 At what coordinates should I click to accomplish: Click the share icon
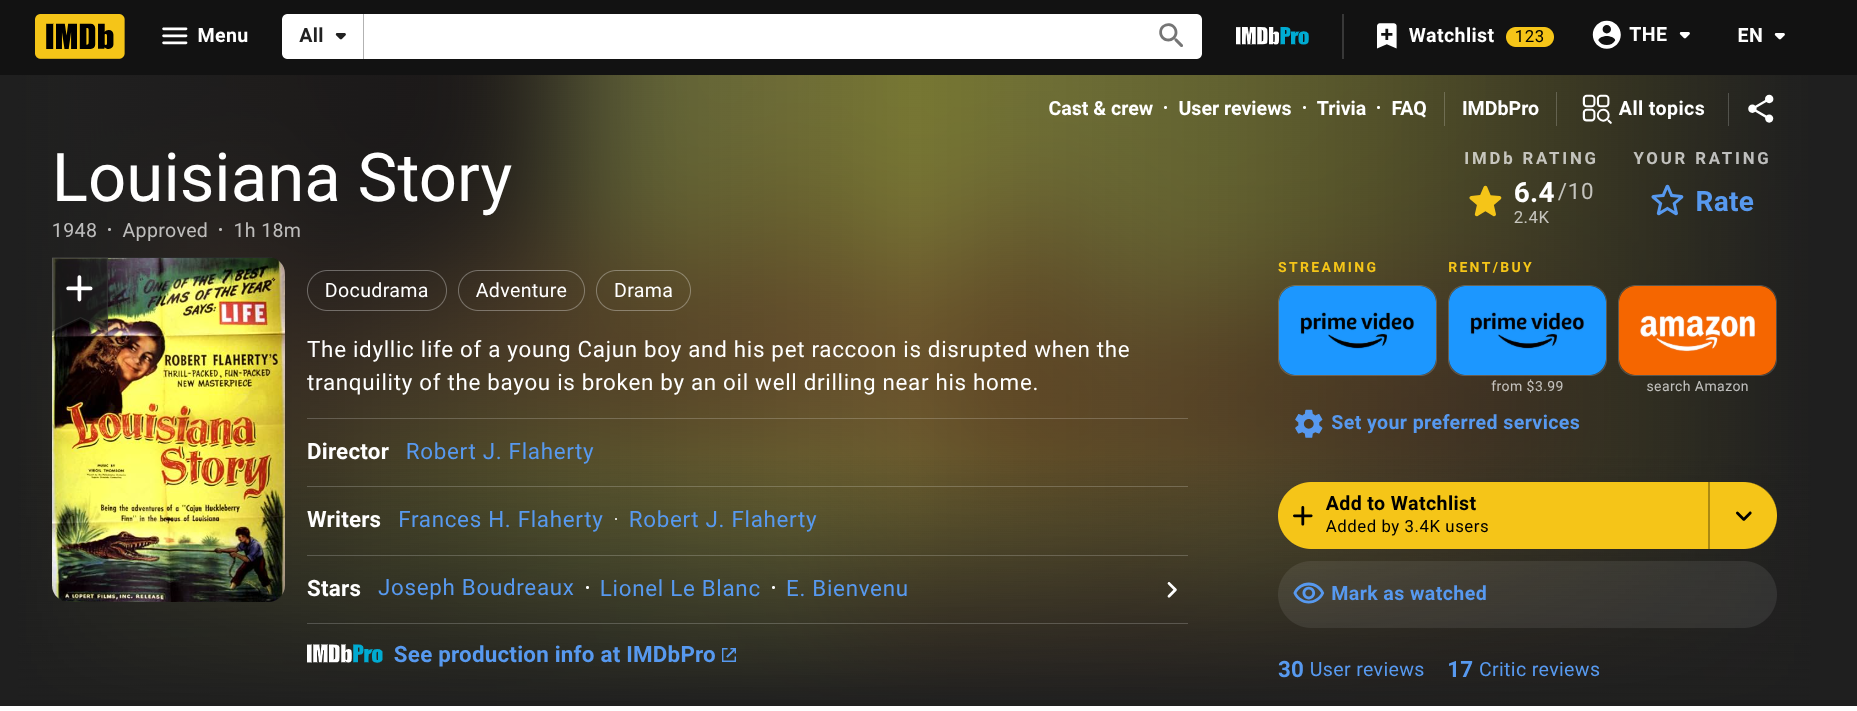point(1761,109)
